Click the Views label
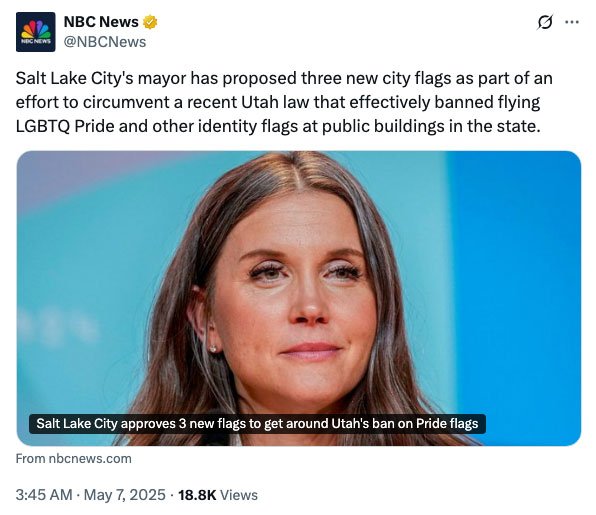 pyautogui.click(x=239, y=495)
